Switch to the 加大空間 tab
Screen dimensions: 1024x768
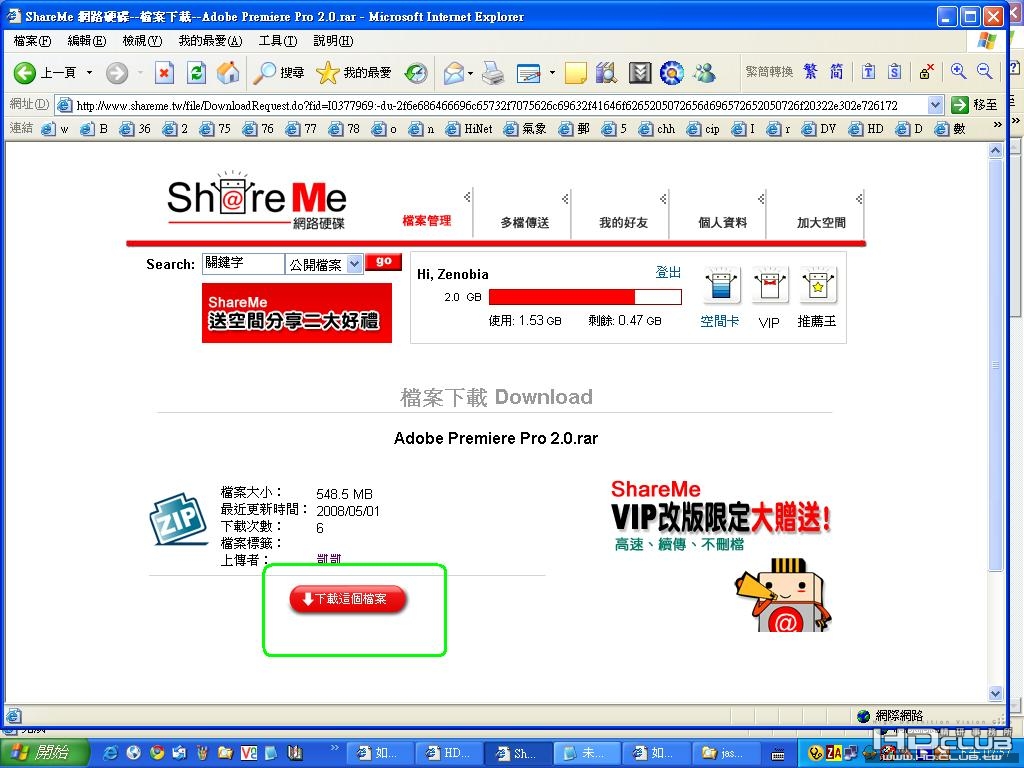[821, 223]
